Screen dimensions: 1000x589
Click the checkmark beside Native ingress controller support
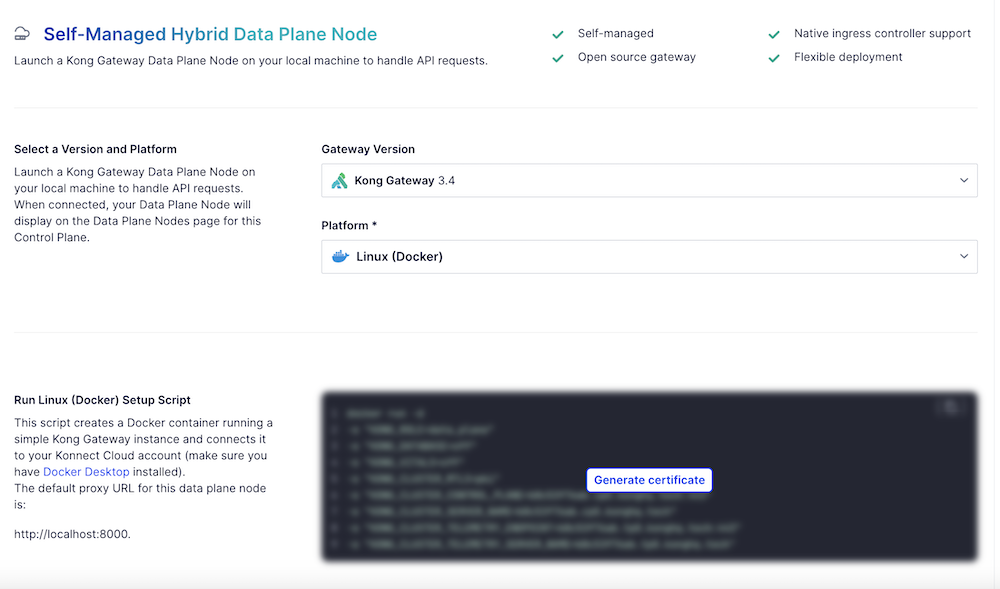[774, 33]
